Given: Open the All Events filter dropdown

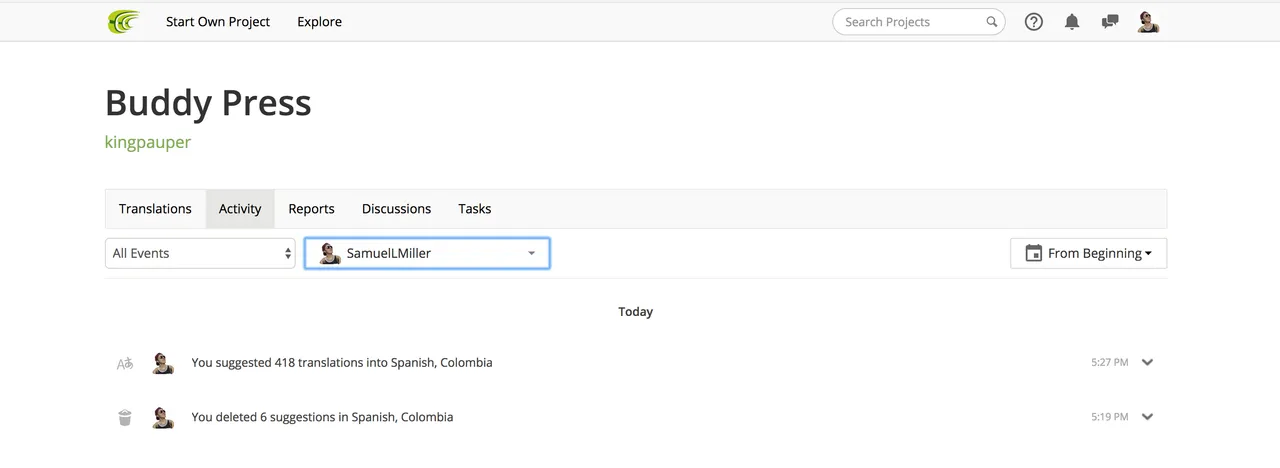Looking at the screenshot, I should coord(200,253).
